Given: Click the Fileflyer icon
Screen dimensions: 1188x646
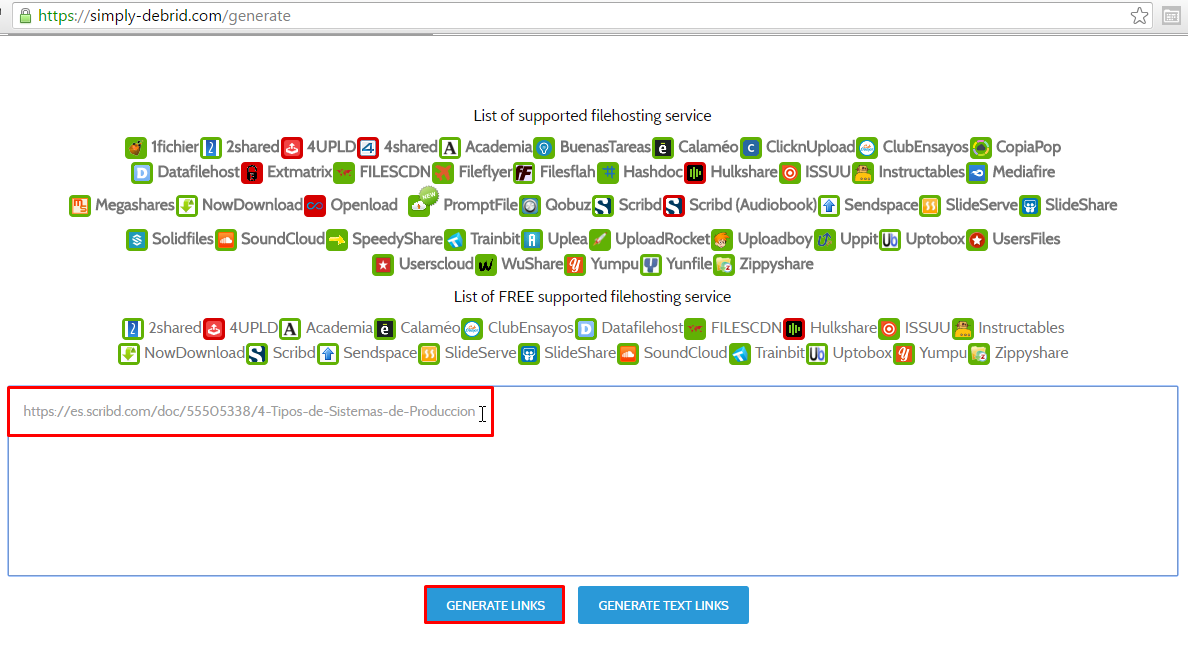Looking at the screenshot, I should (x=443, y=173).
